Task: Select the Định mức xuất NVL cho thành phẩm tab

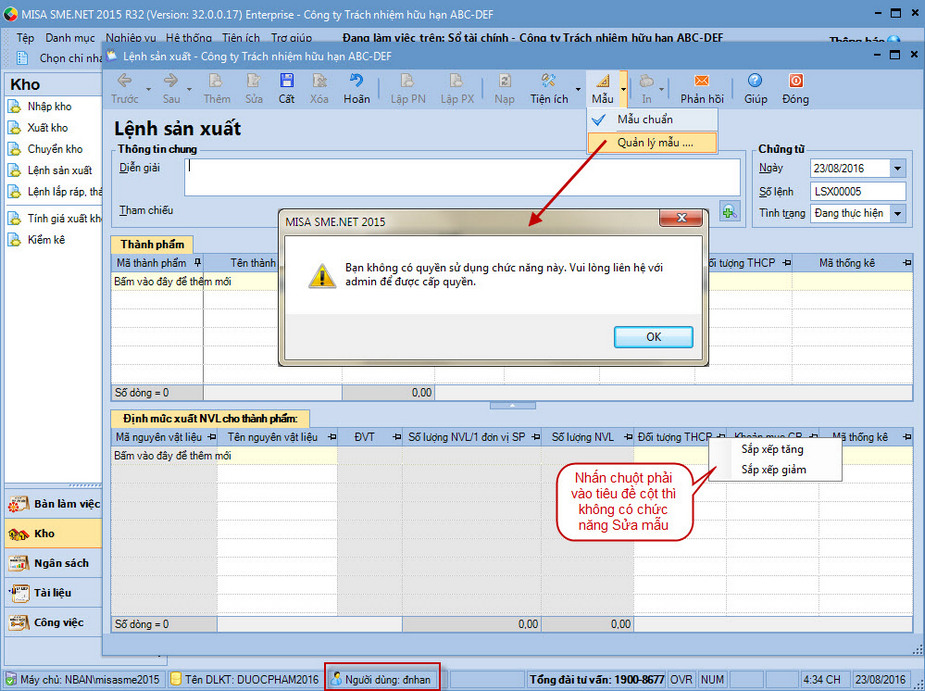Action: pos(210,418)
